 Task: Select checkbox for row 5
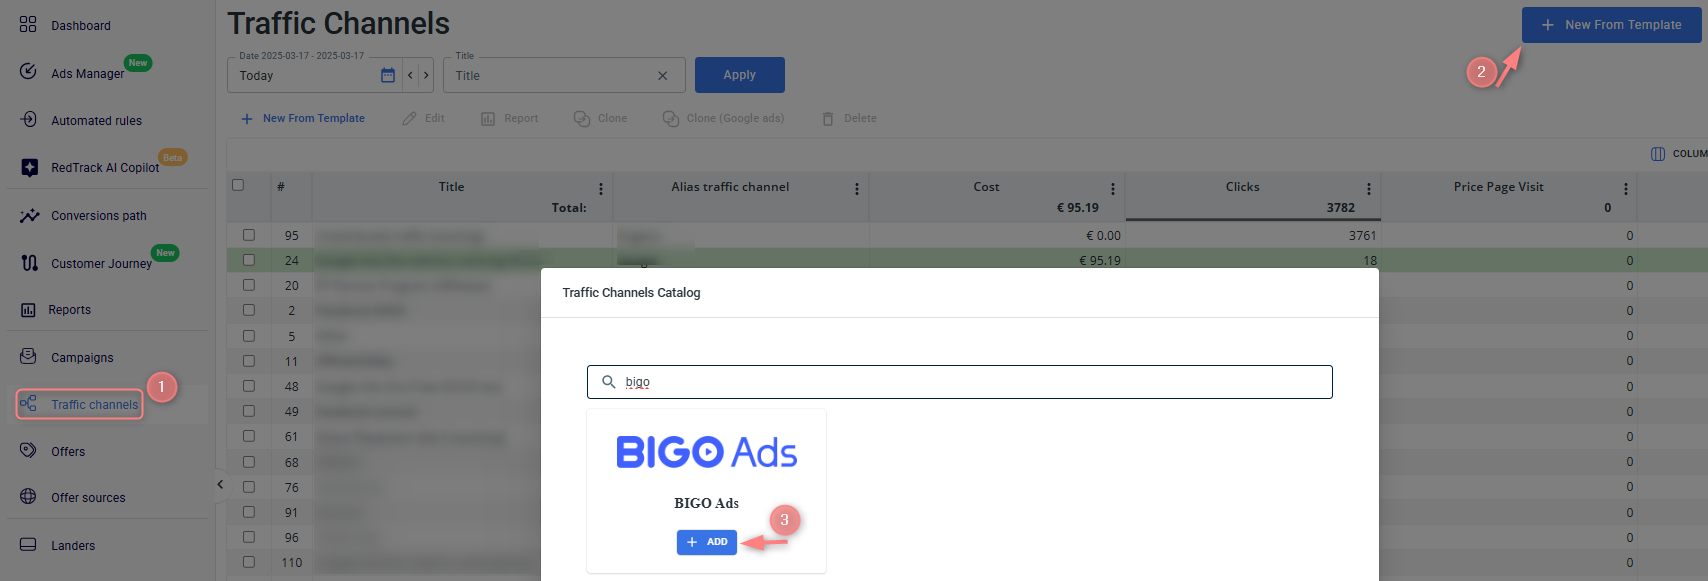249,336
